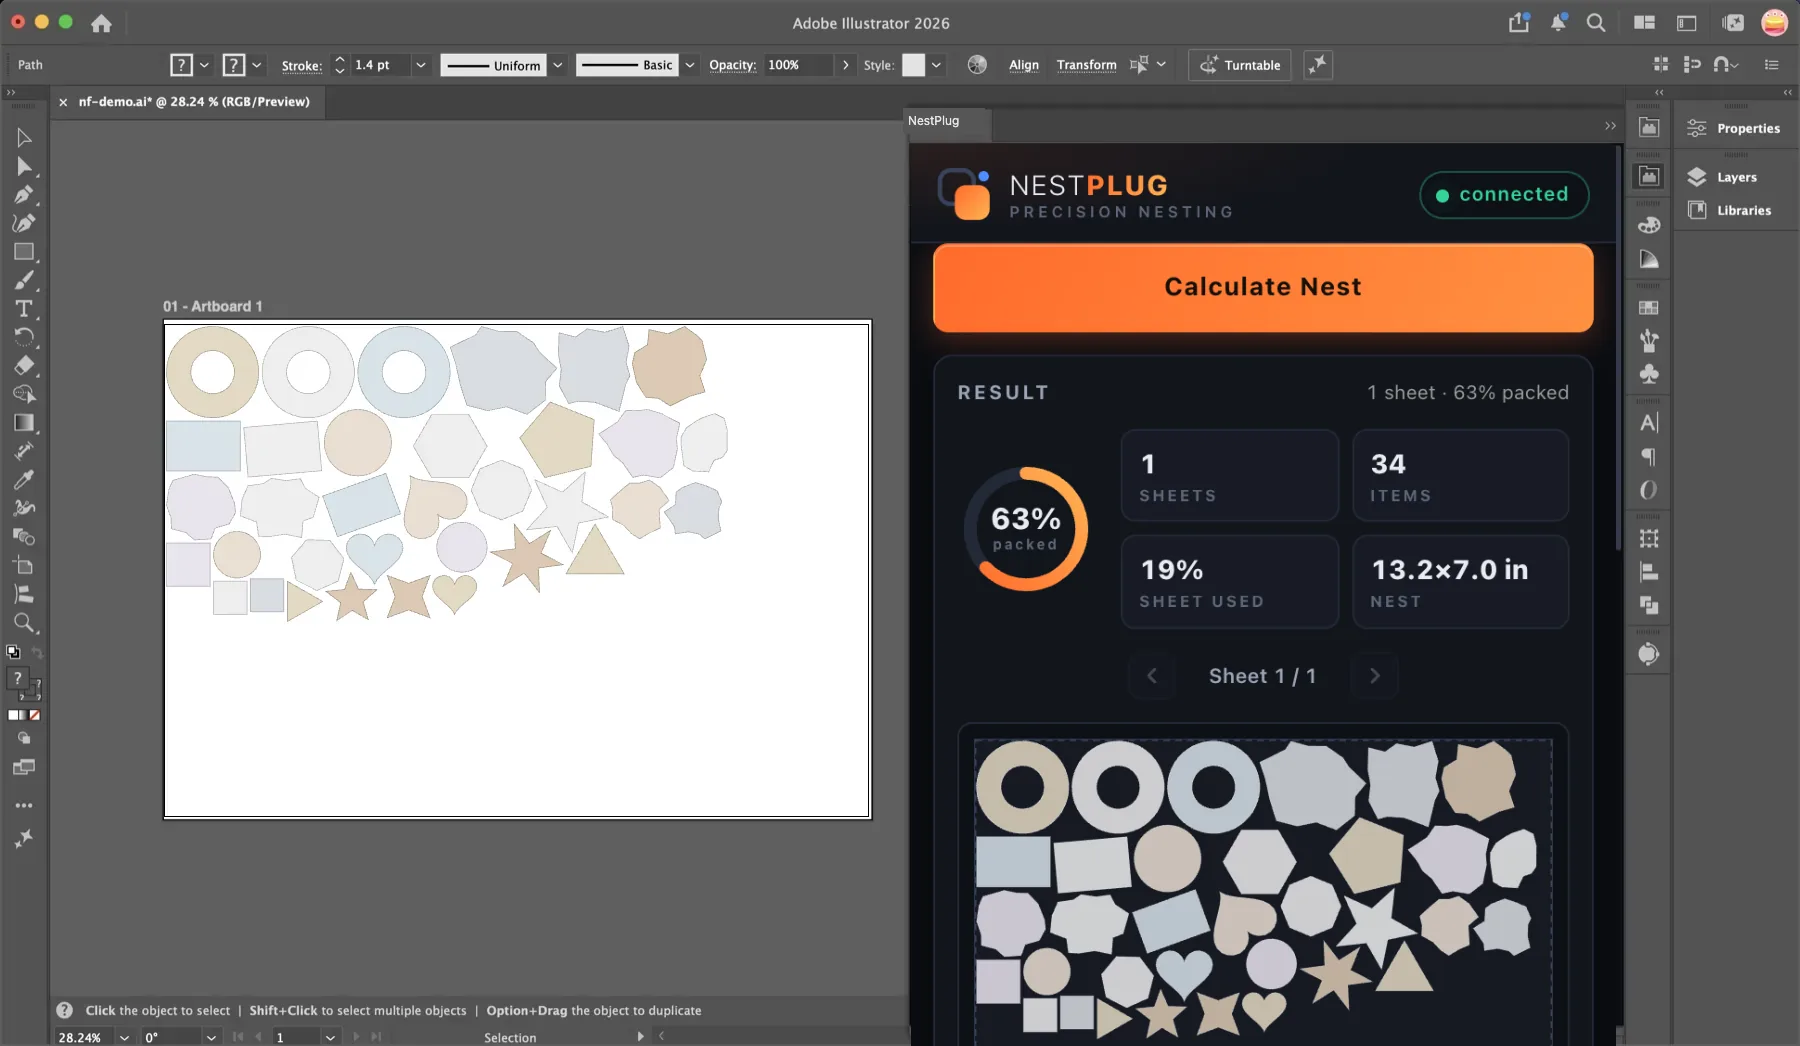
Task: Expand the Opacity slider arrow
Action: click(846, 65)
